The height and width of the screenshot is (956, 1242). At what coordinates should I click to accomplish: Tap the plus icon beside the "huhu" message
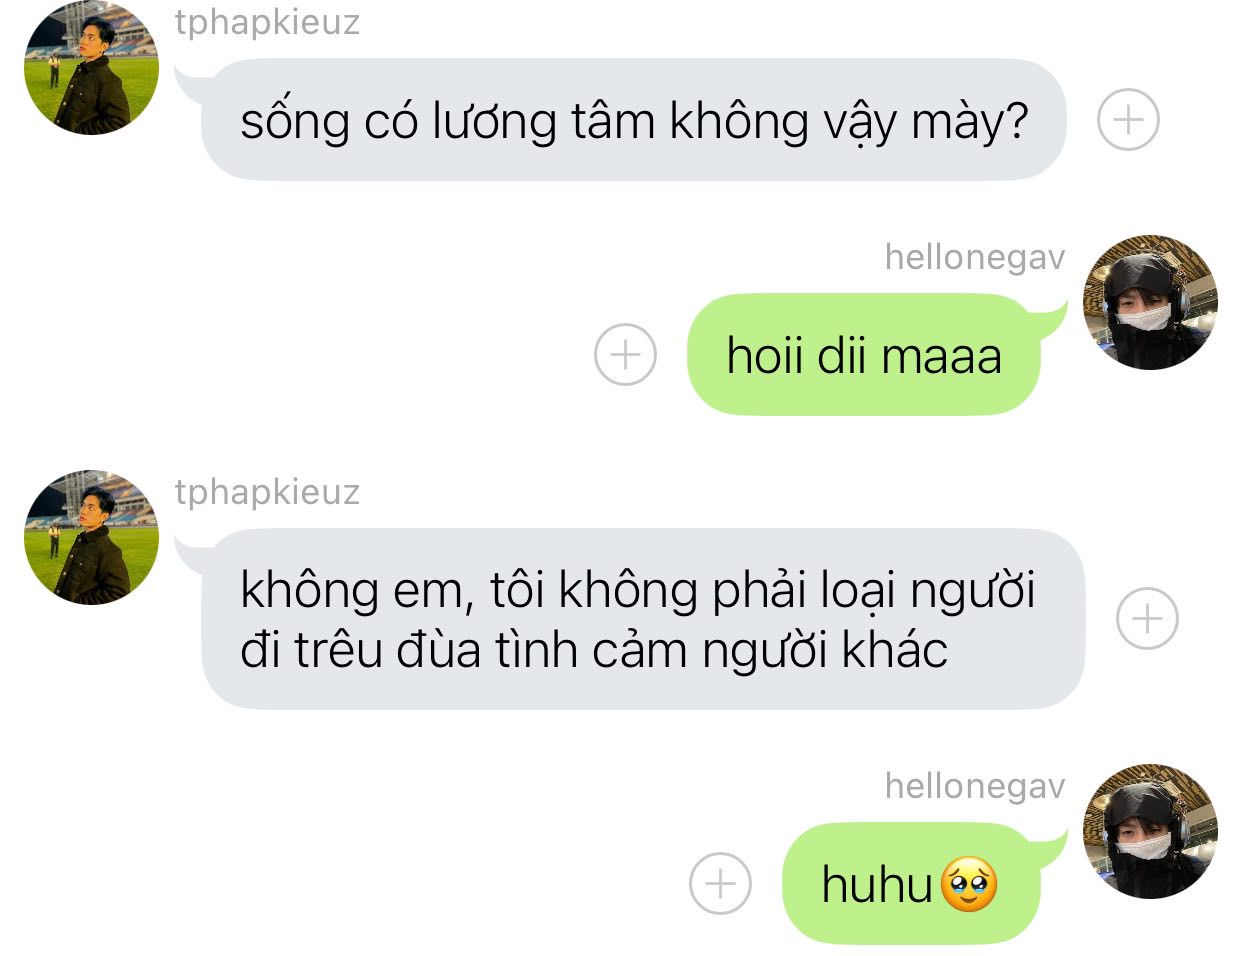click(720, 884)
